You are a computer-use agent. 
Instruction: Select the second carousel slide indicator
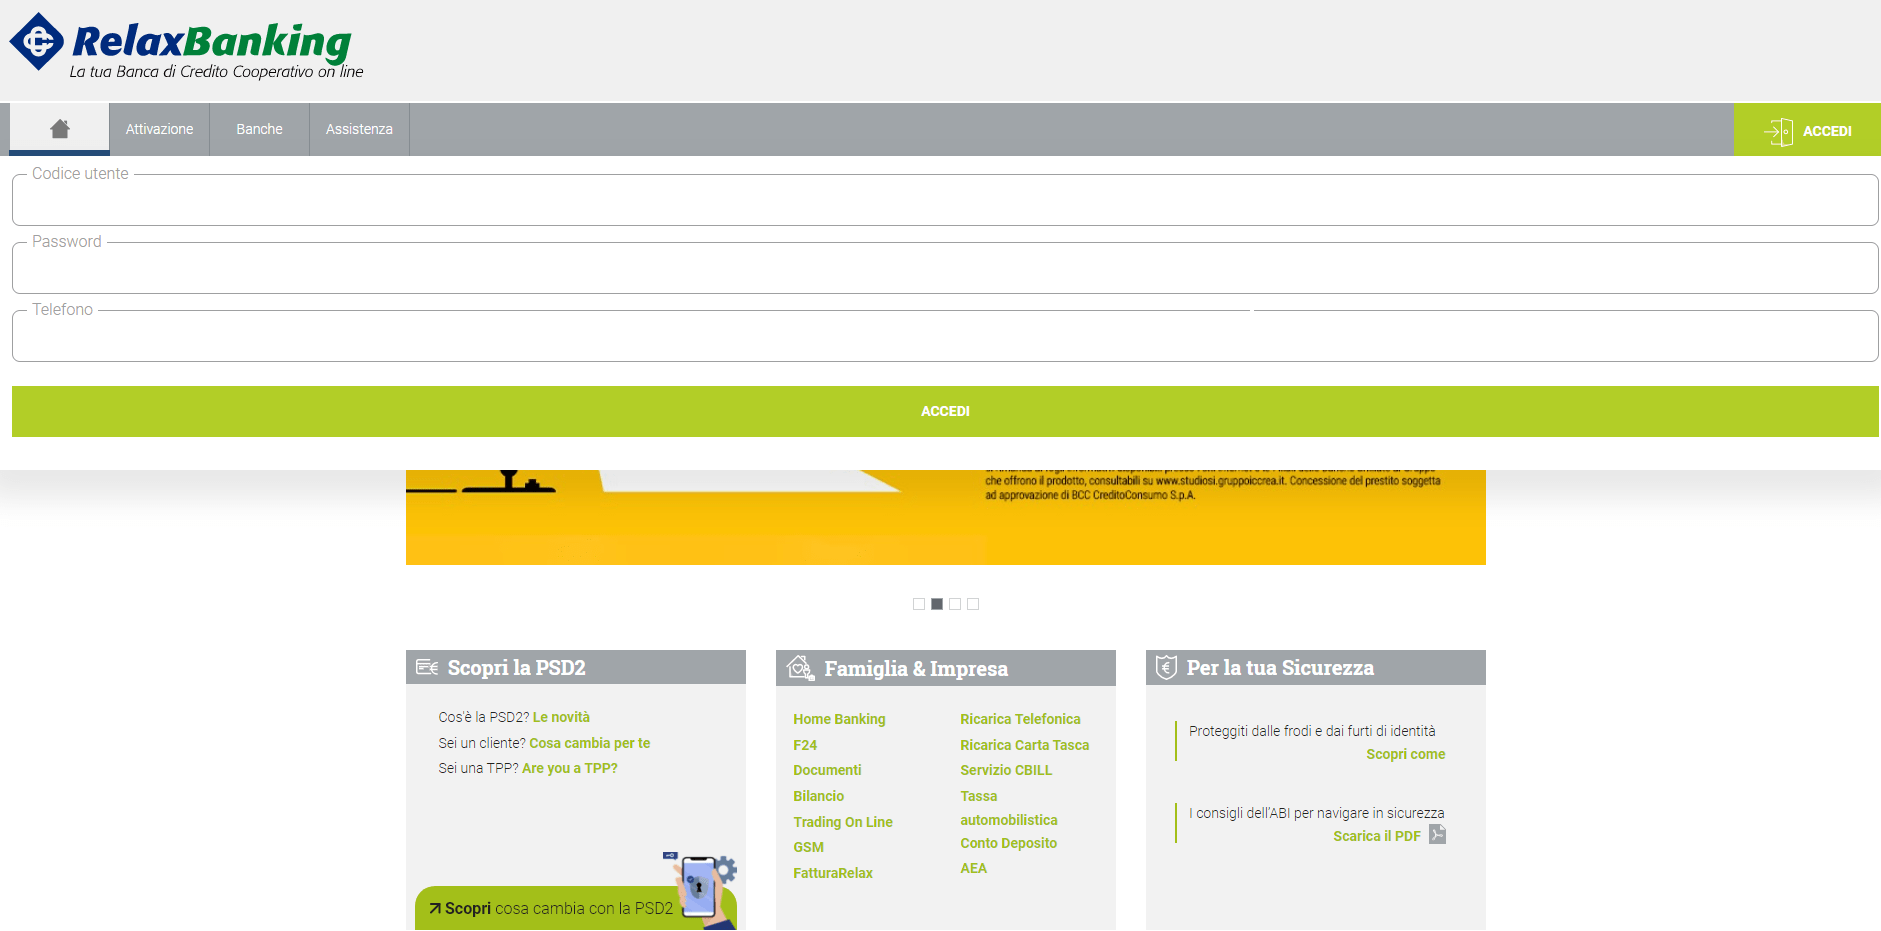tap(937, 604)
